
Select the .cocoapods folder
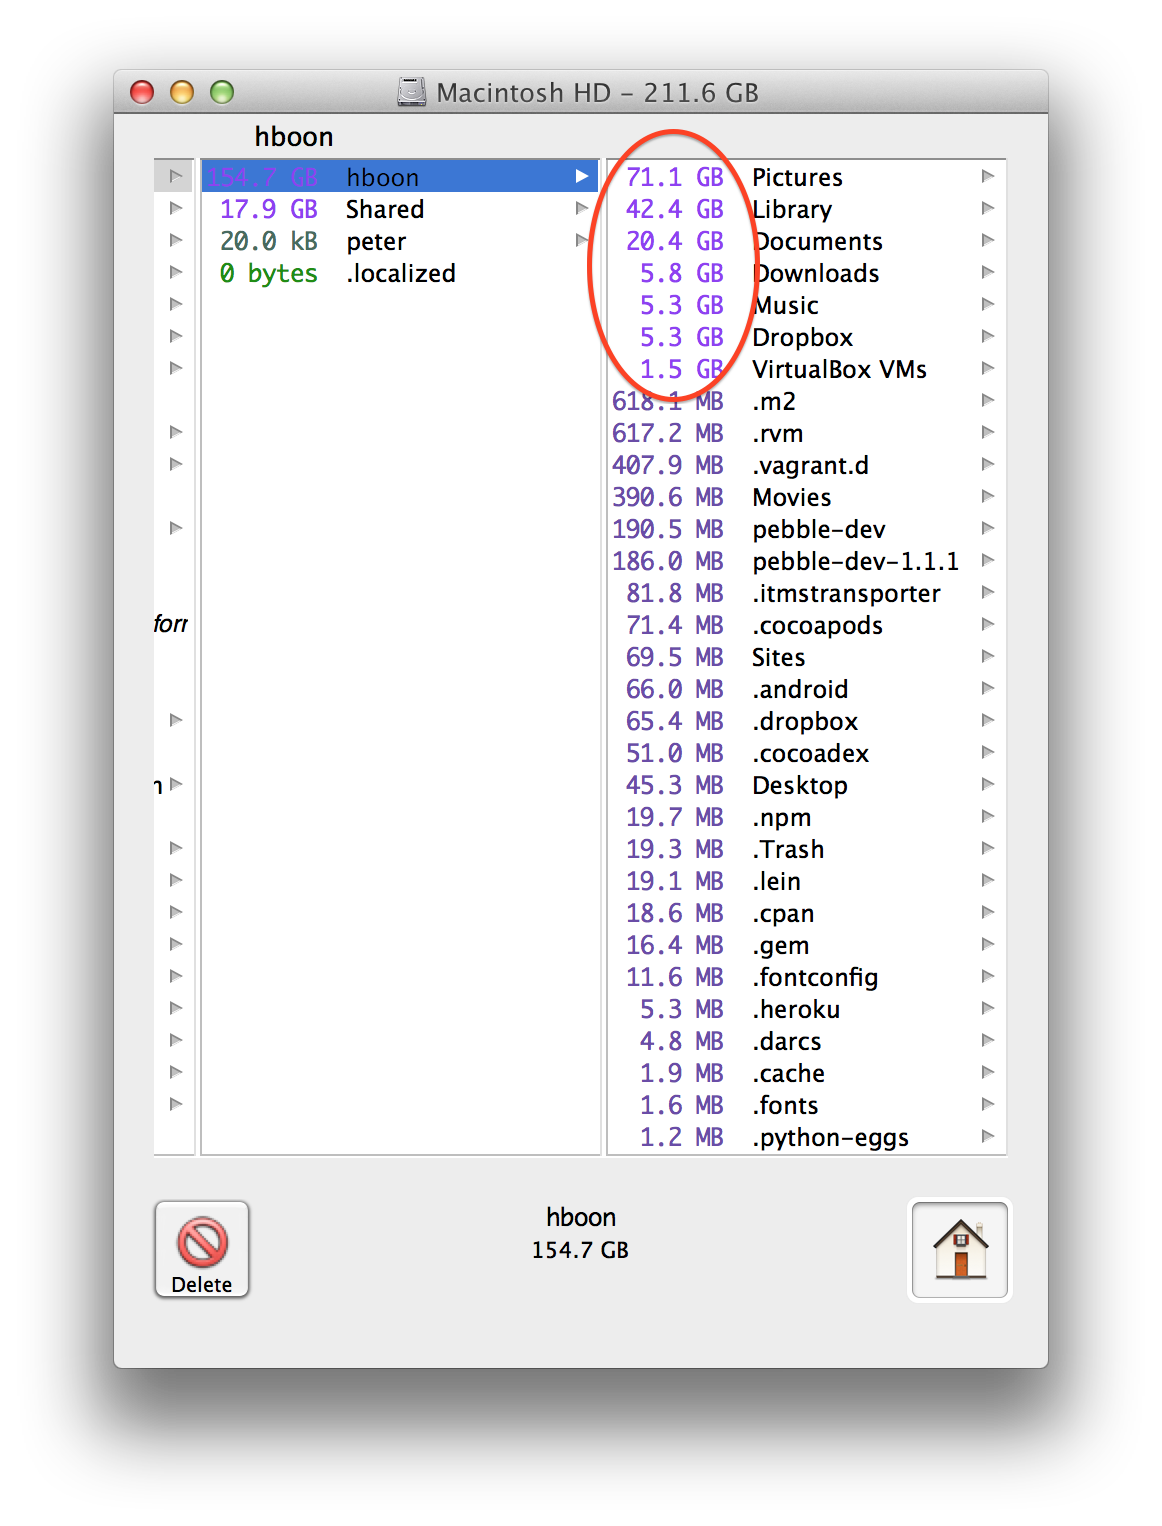(807, 625)
